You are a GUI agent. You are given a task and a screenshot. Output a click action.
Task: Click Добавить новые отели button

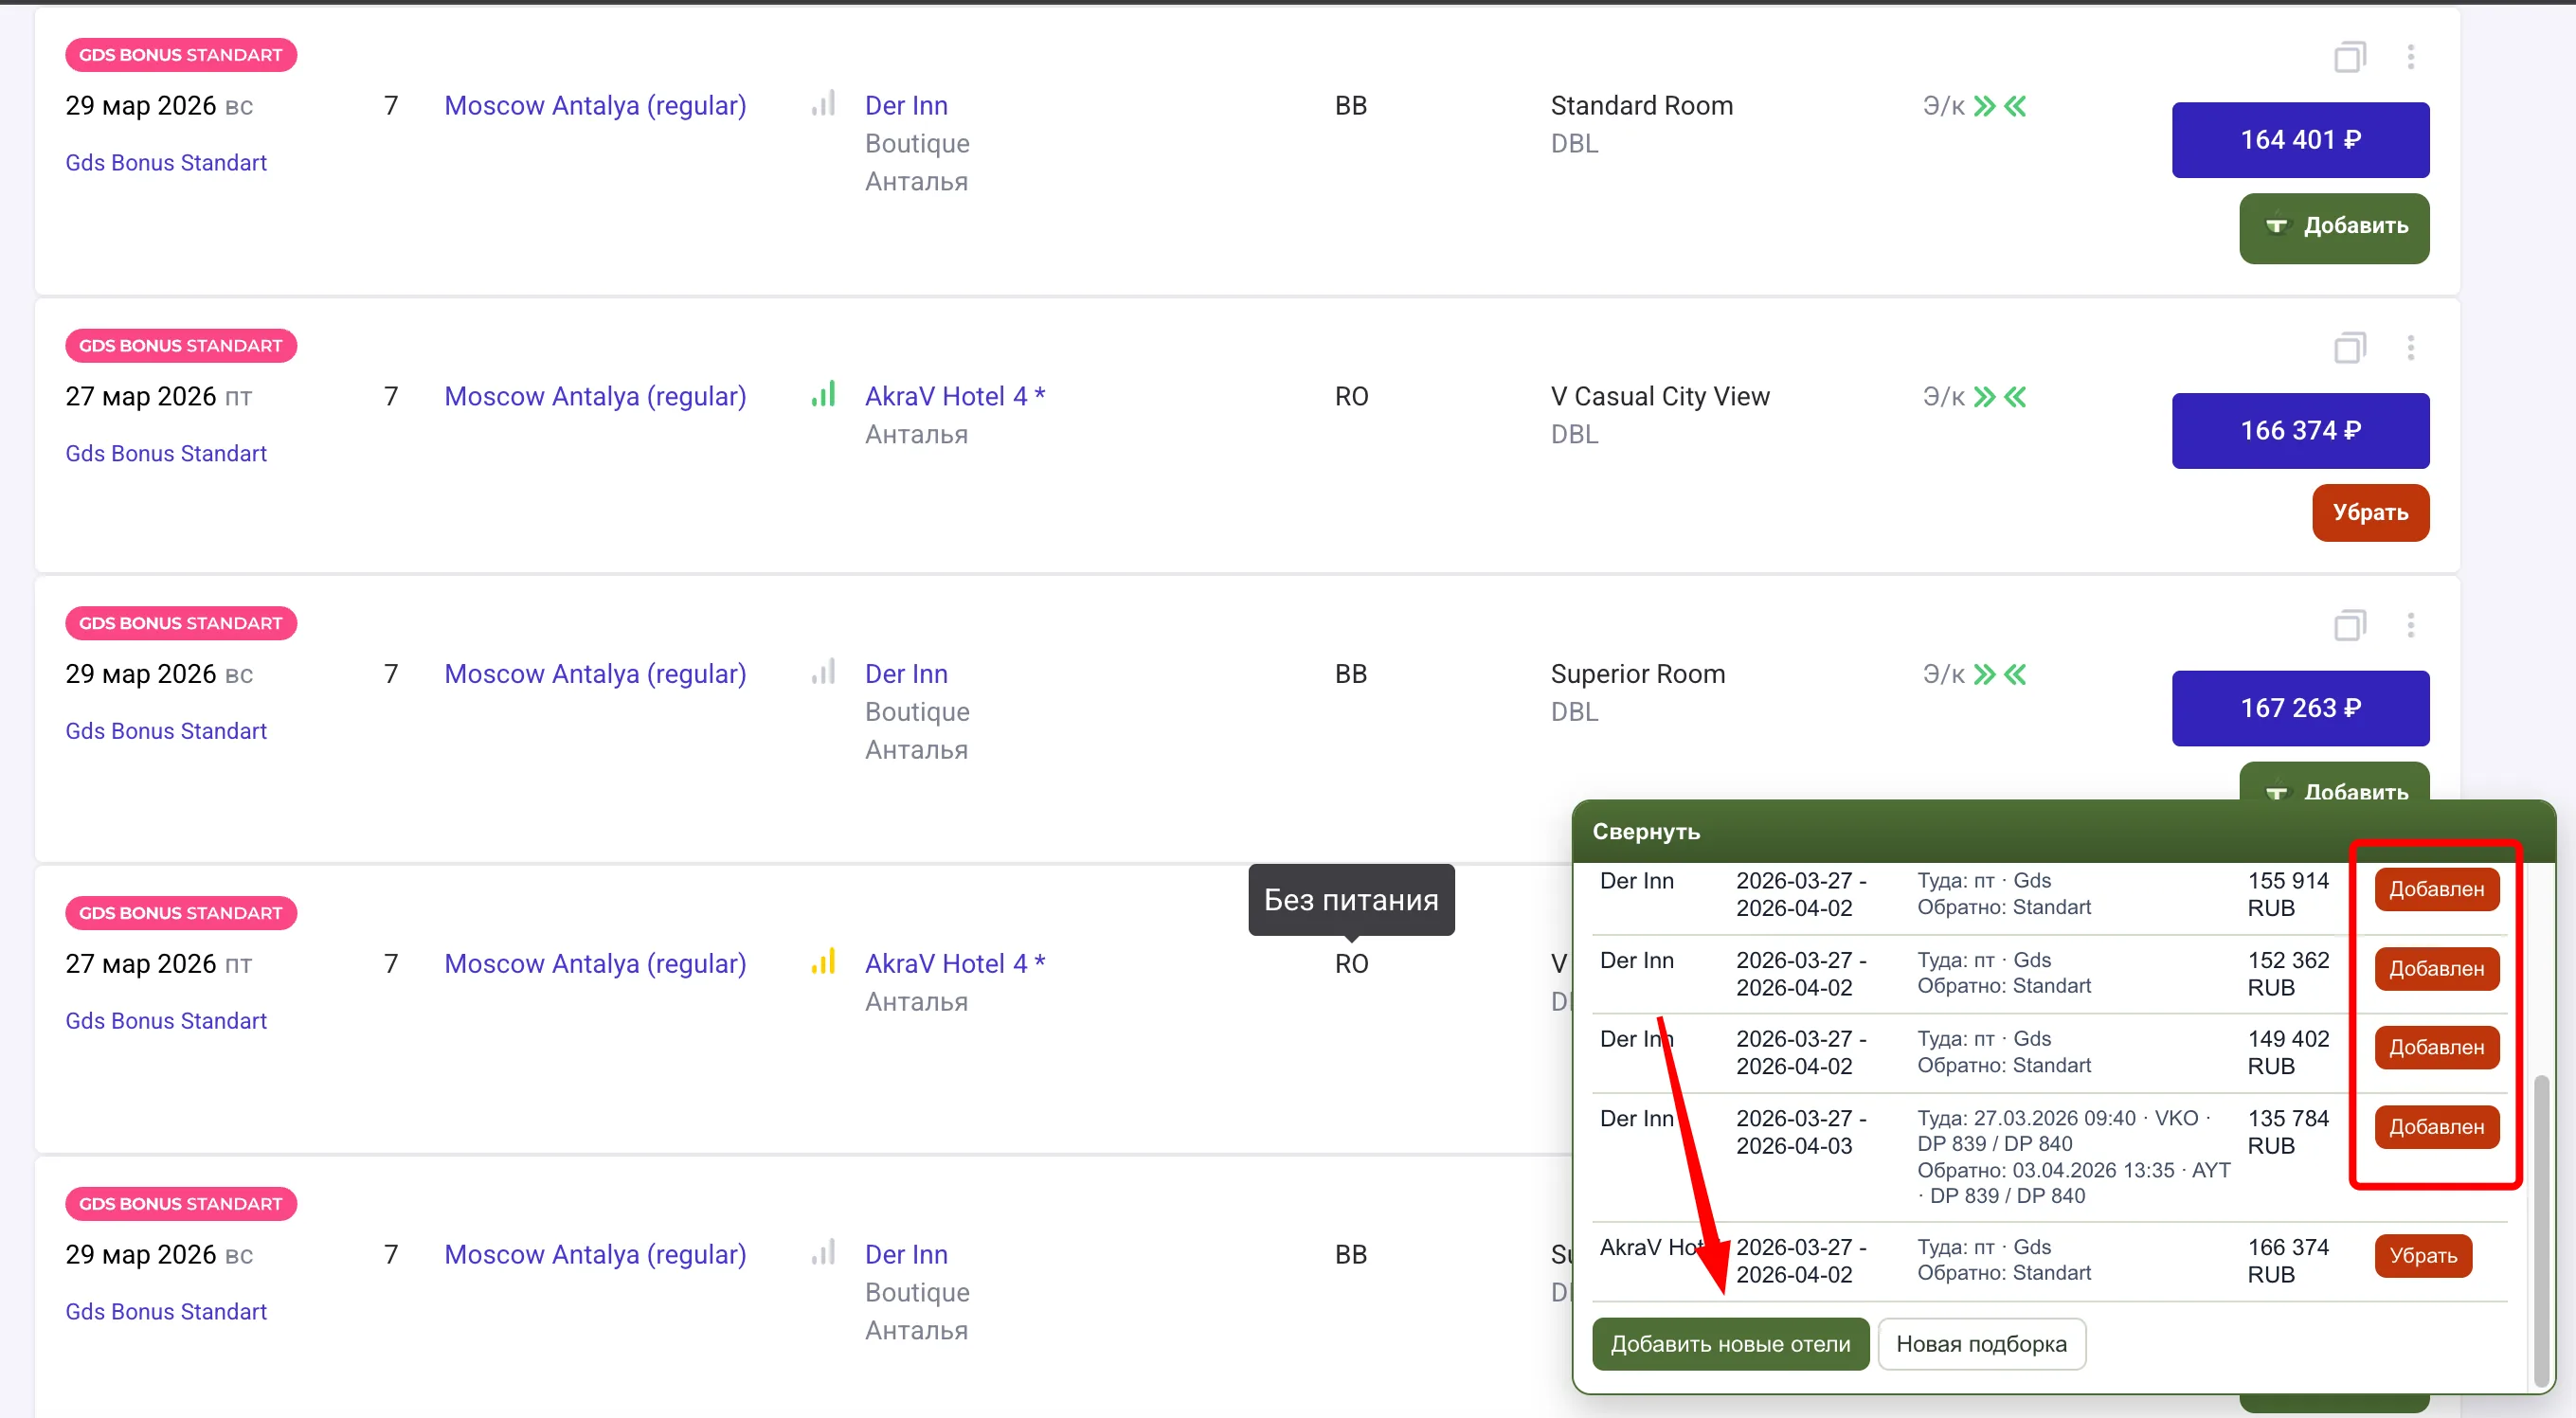pos(1730,1343)
